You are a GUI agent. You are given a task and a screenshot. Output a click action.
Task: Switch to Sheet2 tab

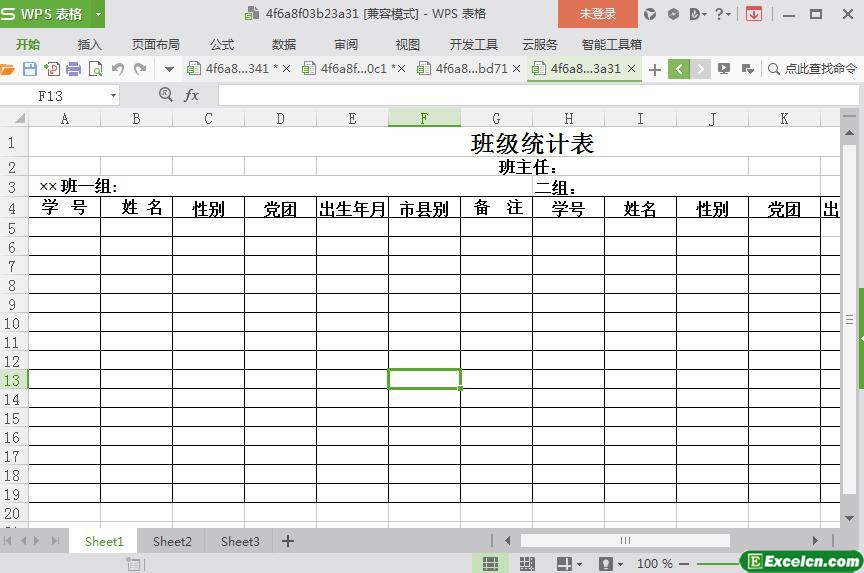[172, 542]
